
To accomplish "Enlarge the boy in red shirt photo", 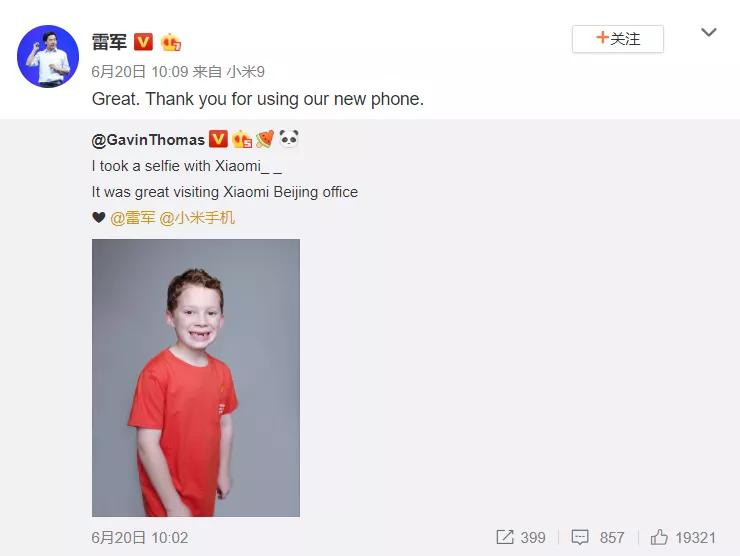I will pos(196,378).
